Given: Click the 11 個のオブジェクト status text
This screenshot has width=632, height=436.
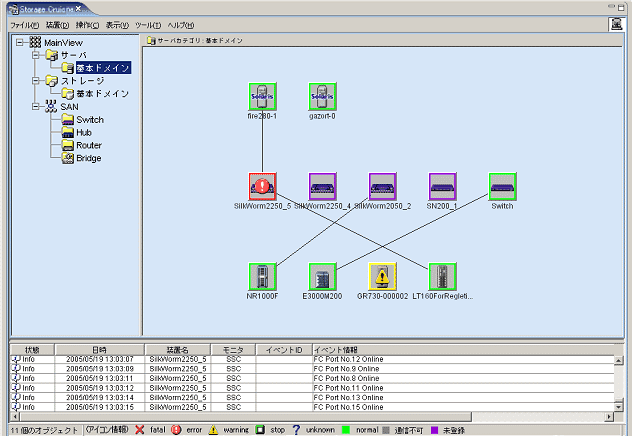Looking at the screenshot, I should point(44,430).
